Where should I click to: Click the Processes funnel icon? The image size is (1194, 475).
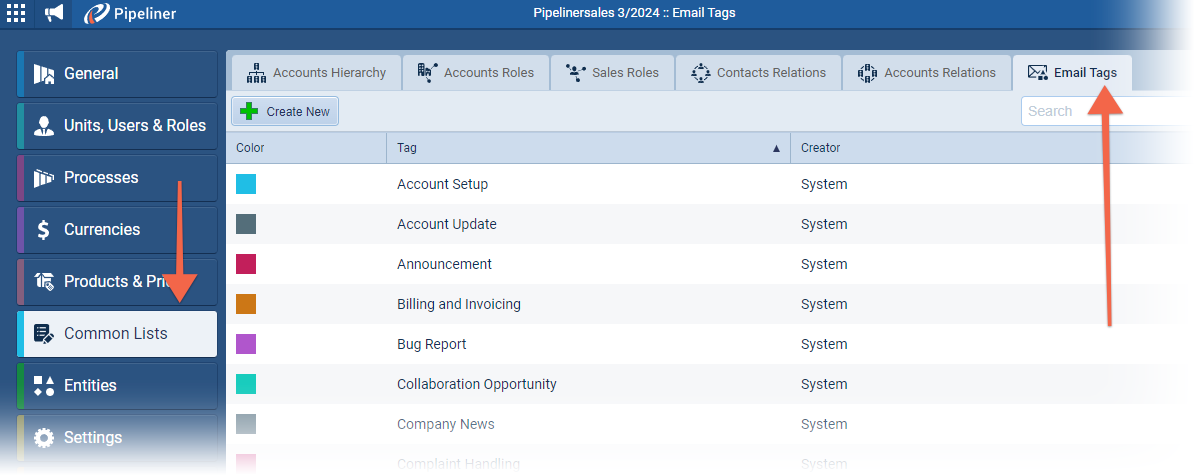44,178
